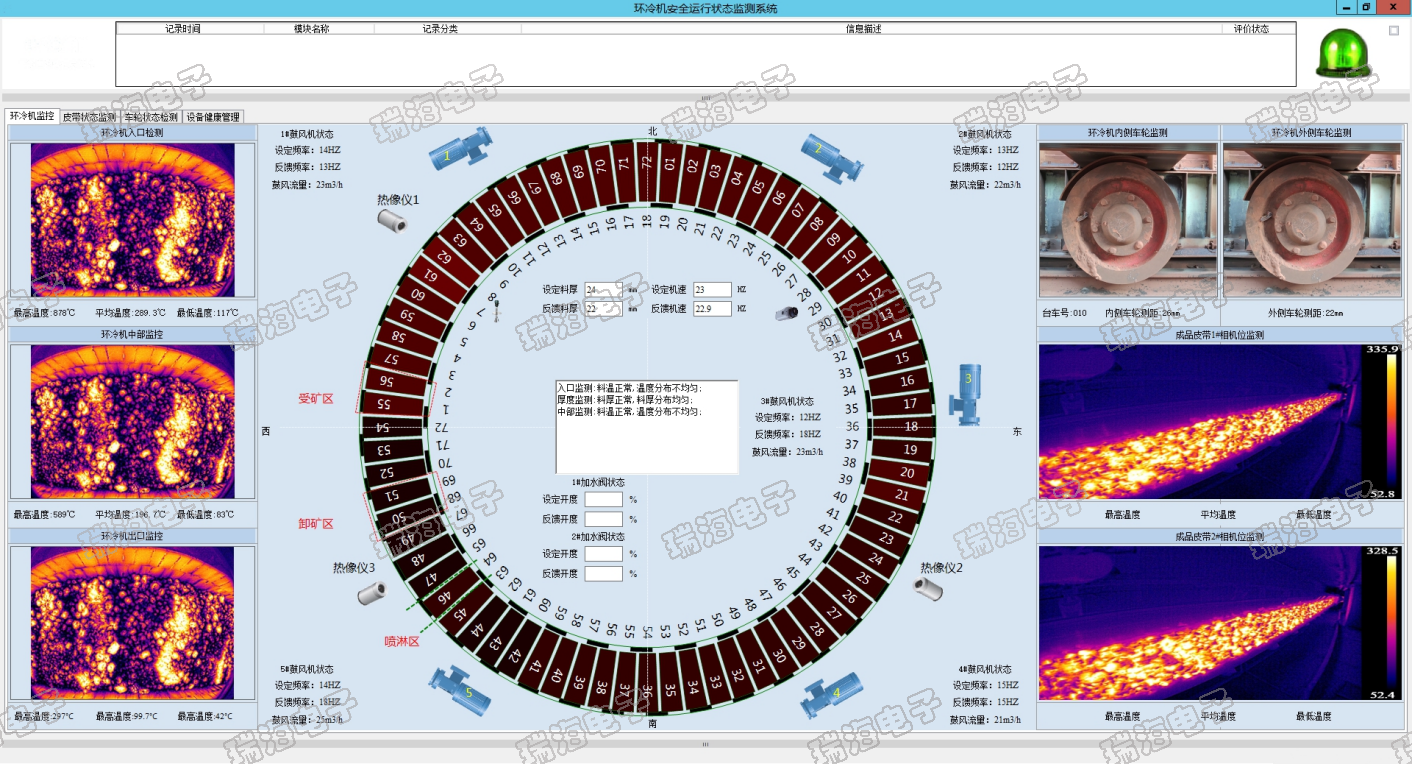Image resolution: width=1412 pixels, height=764 pixels.
Task: Click 1#加水阀 设定开度 input box
Action: point(603,499)
